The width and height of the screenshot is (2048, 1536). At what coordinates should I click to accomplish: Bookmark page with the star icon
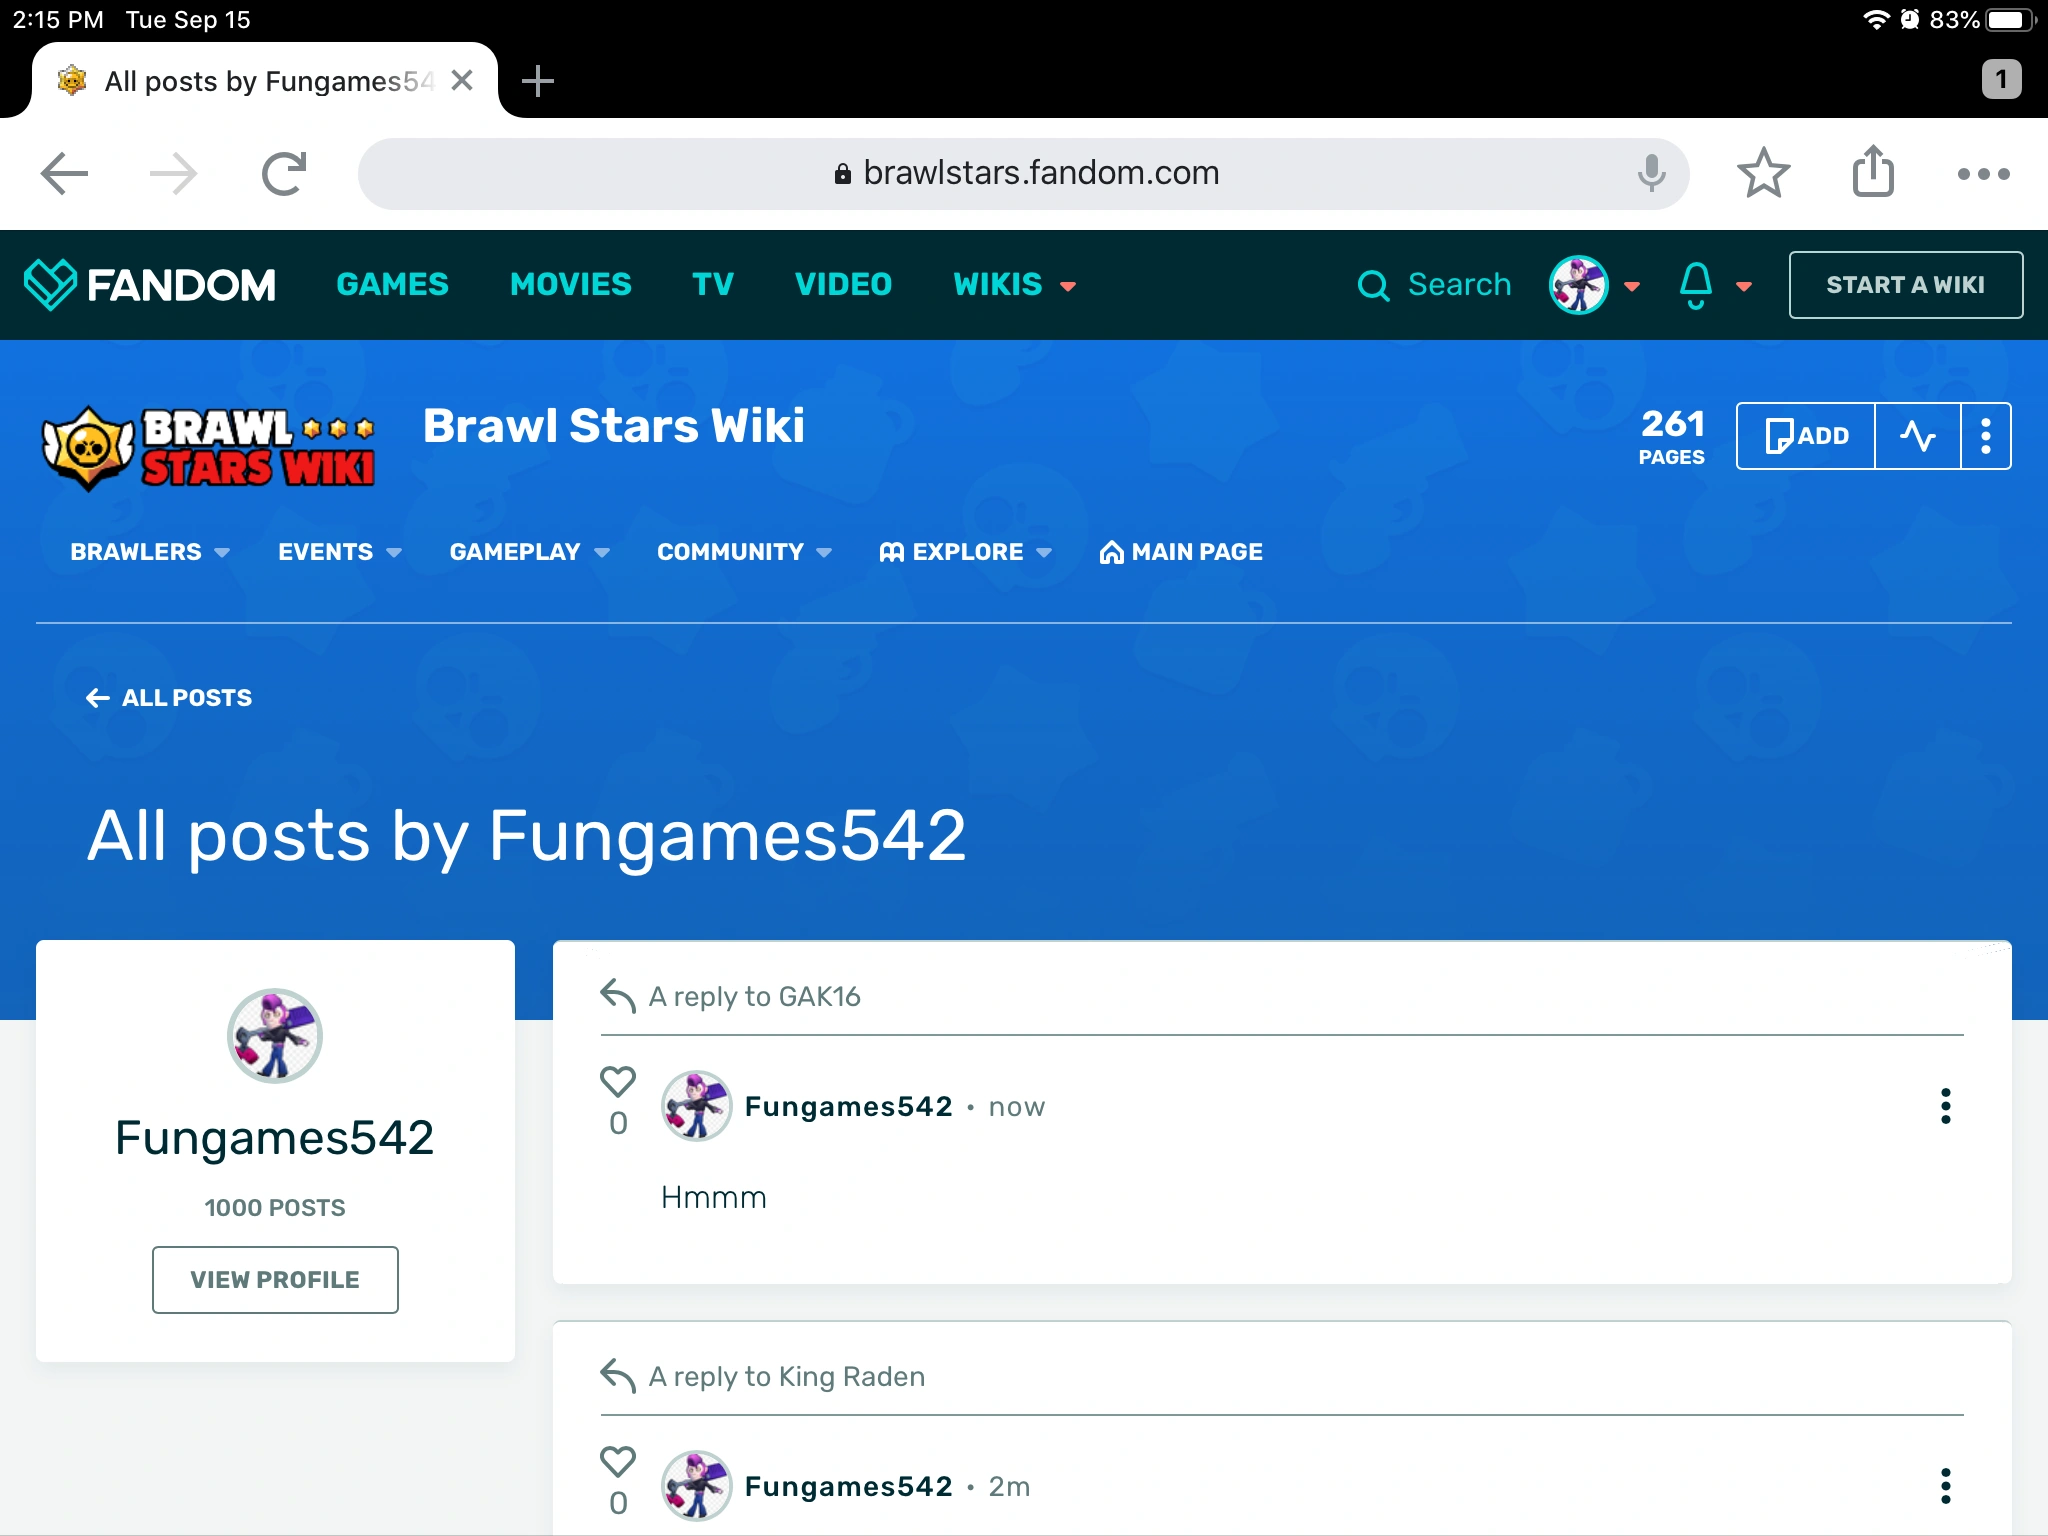pyautogui.click(x=1763, y=174)
